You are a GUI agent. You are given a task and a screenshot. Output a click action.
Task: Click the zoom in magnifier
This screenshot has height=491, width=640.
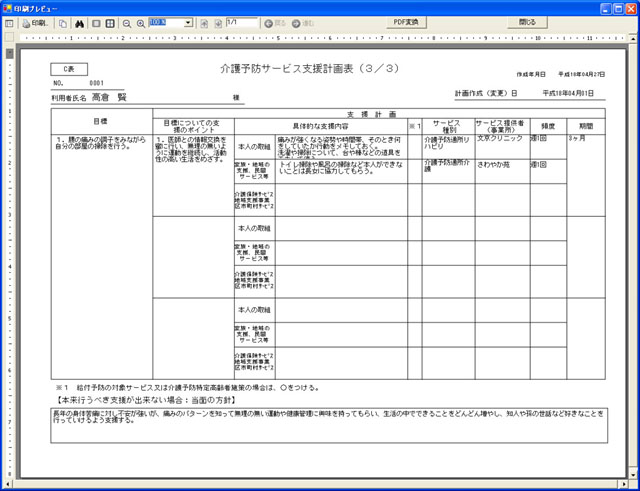point(141,22)
